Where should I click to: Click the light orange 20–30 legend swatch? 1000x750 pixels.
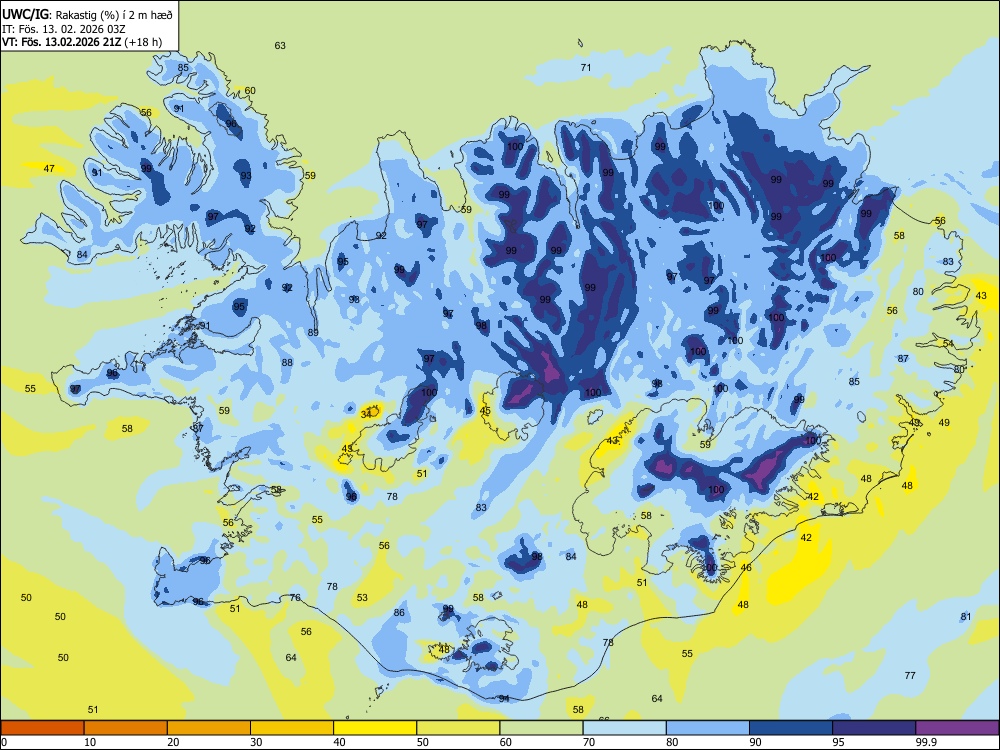209,728
